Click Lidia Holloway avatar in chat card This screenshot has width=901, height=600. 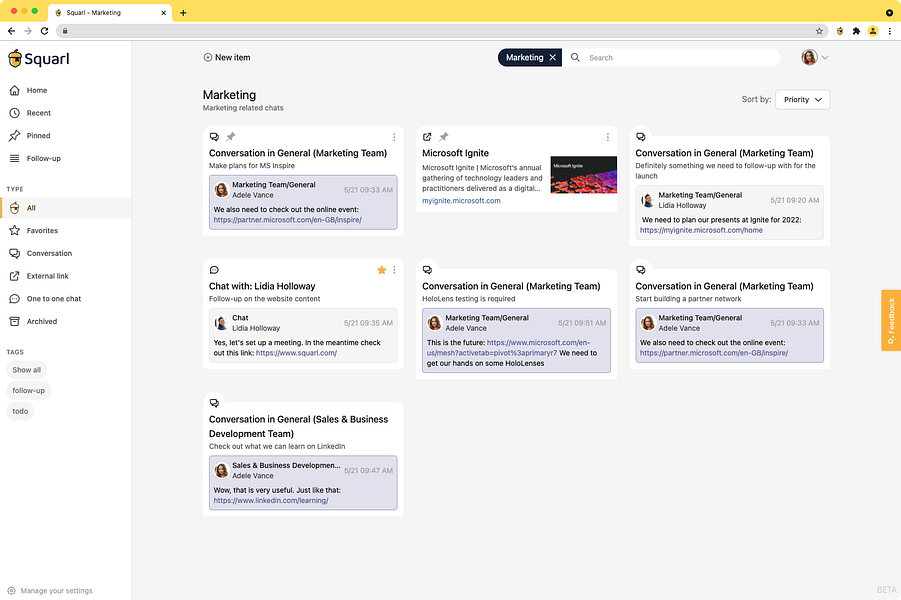(221, 323)
